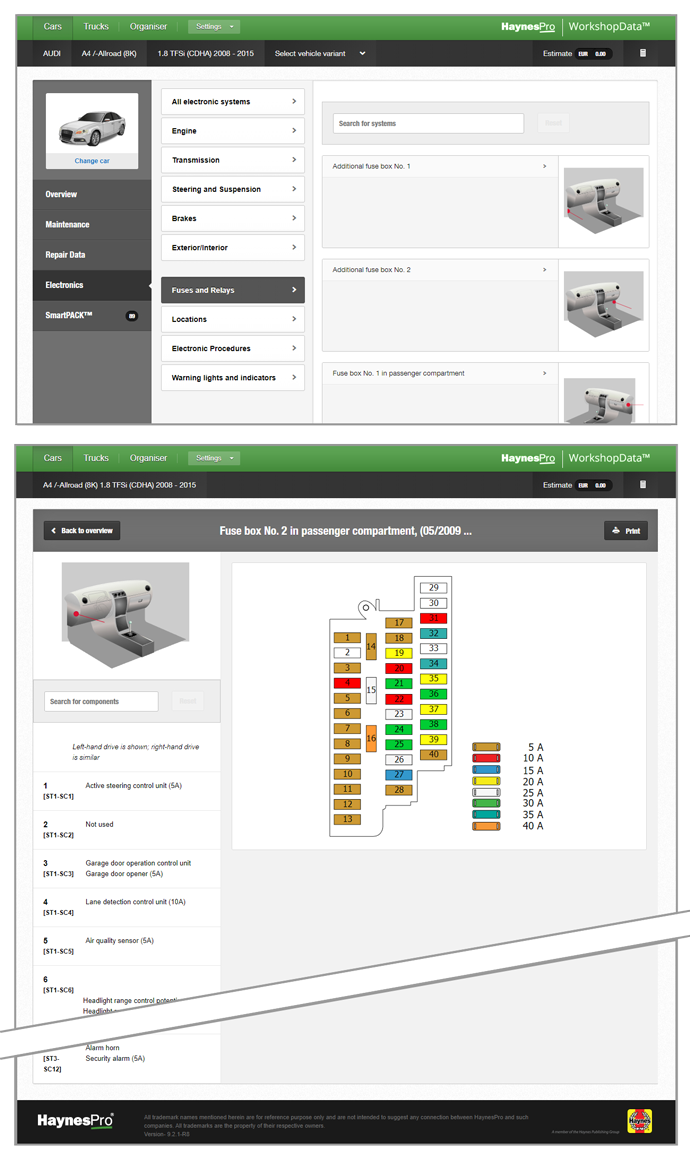Click the trash bin icon in top bar
The width and height of the screenshot is (690, 1163).
pos(642,53)
